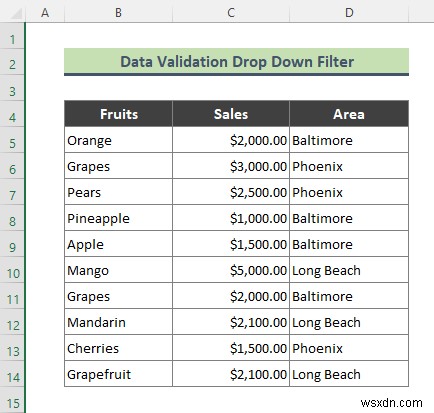Select the Grapes cell in row 11
This screenshot has width=434, height=413.
click(x=118, y=296)
